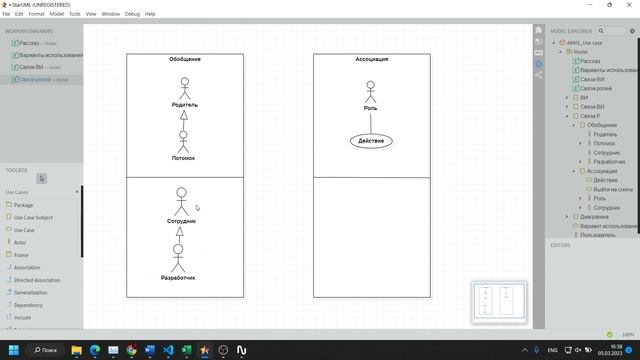Collapse the Диаграмма package node
The width and height of the screenshot is (640, 360).
point(567,217)
